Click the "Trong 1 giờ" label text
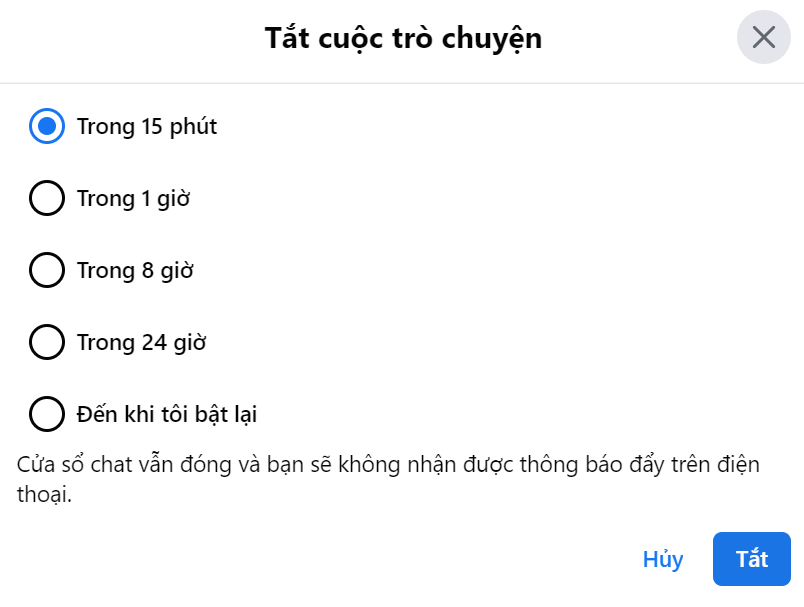 tap(133, 199)
